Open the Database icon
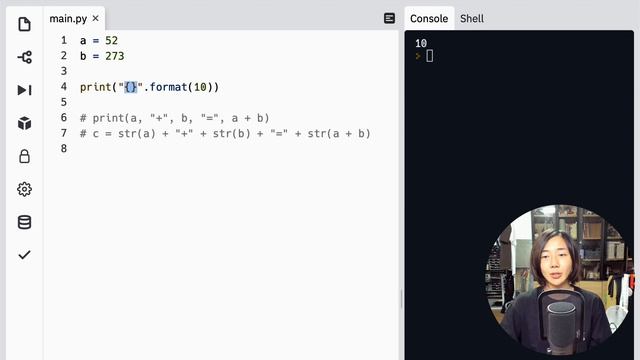The image size is (640, 360). click(x=24, y=222)
